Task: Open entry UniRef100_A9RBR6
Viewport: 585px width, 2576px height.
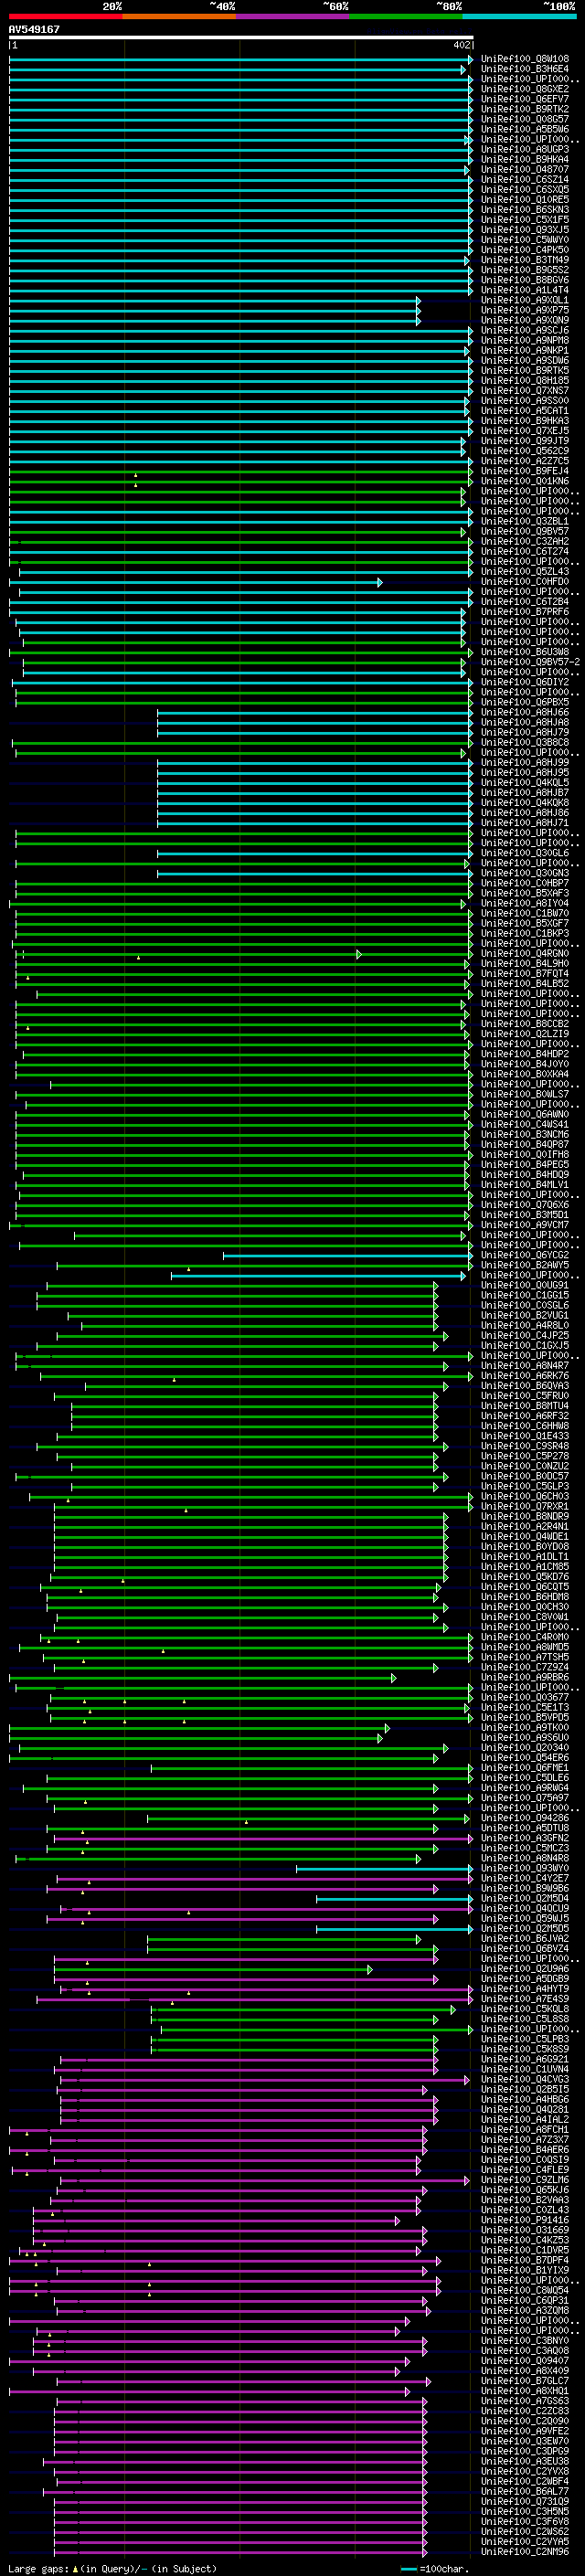Action: tap(524, 1678)
